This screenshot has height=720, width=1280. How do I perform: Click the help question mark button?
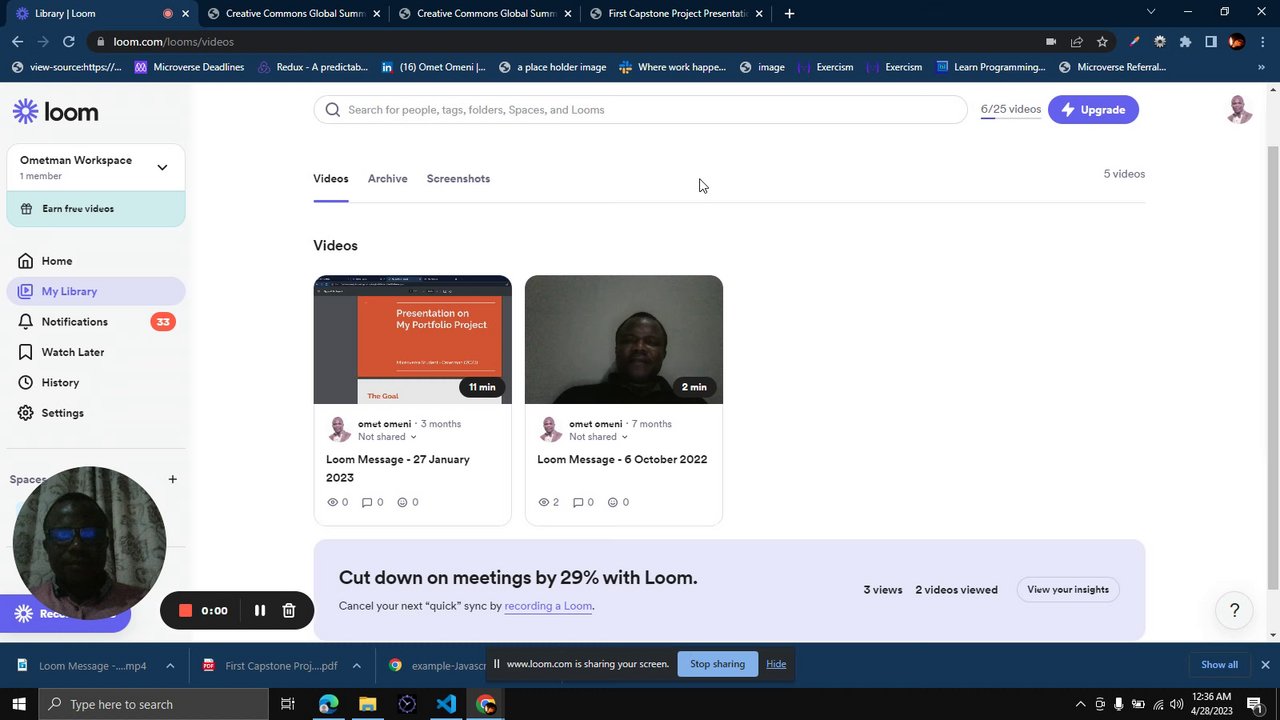pyautogui.click(x=1234, y=610)
